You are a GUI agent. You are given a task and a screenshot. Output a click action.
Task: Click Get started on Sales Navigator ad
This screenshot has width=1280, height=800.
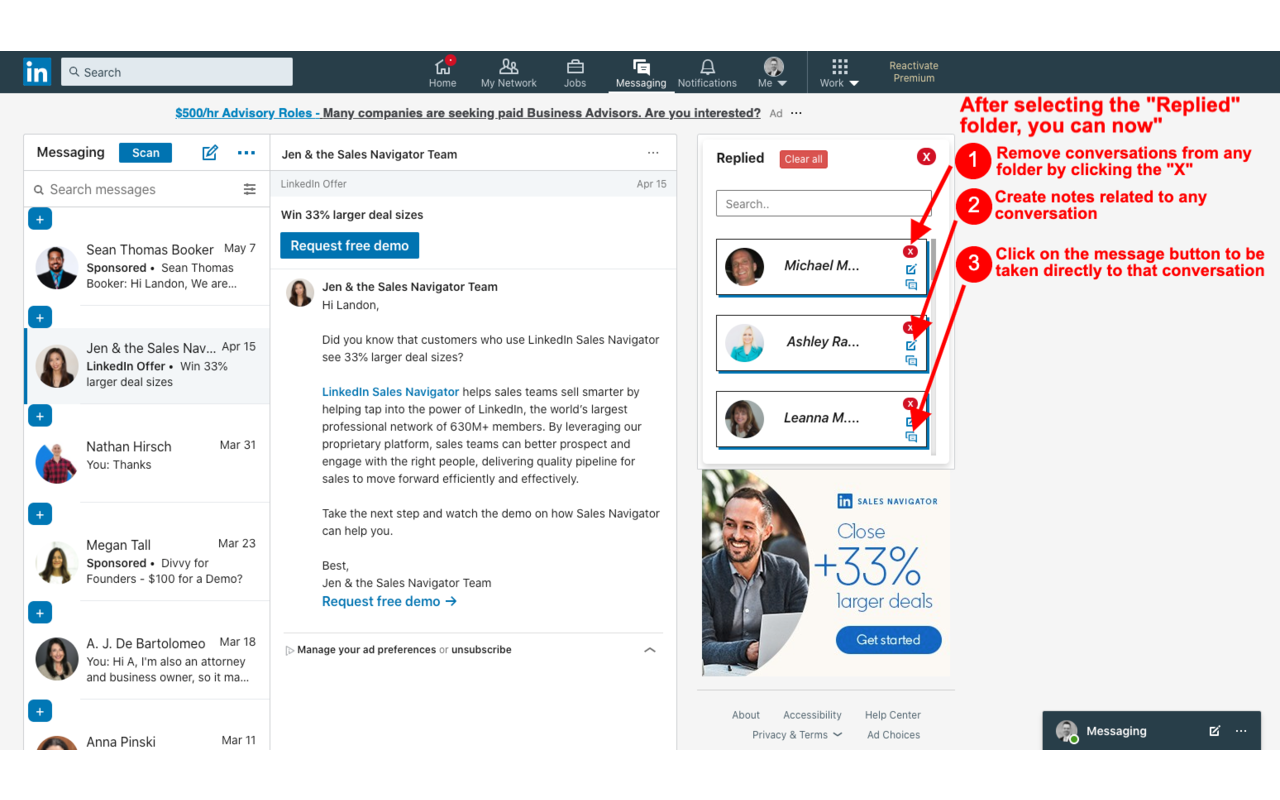[888, 640]
